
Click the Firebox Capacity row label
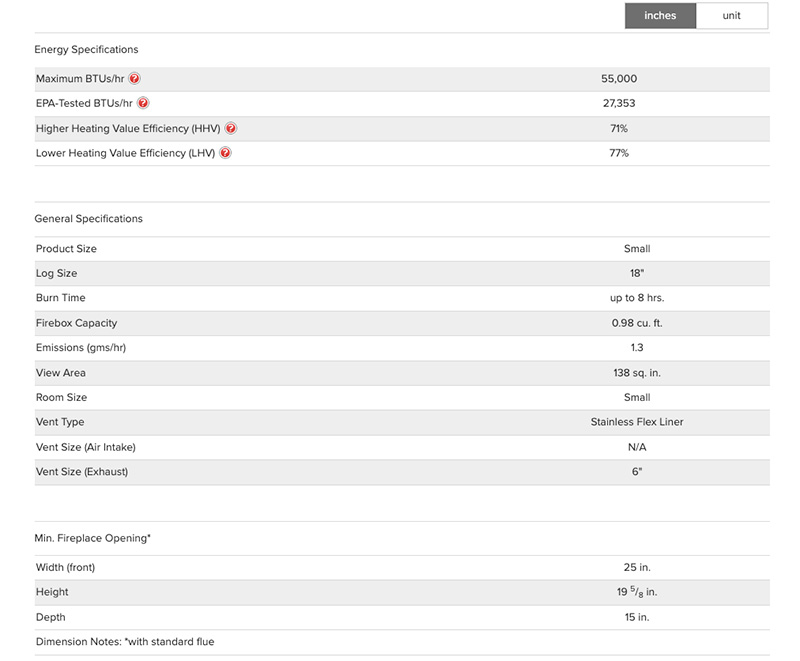pos(76,323)
